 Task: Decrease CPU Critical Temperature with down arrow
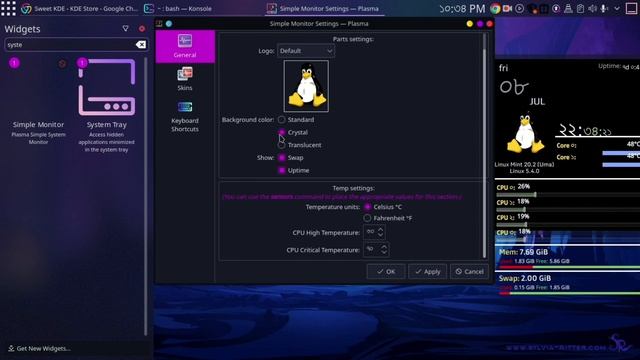[384, 253]
